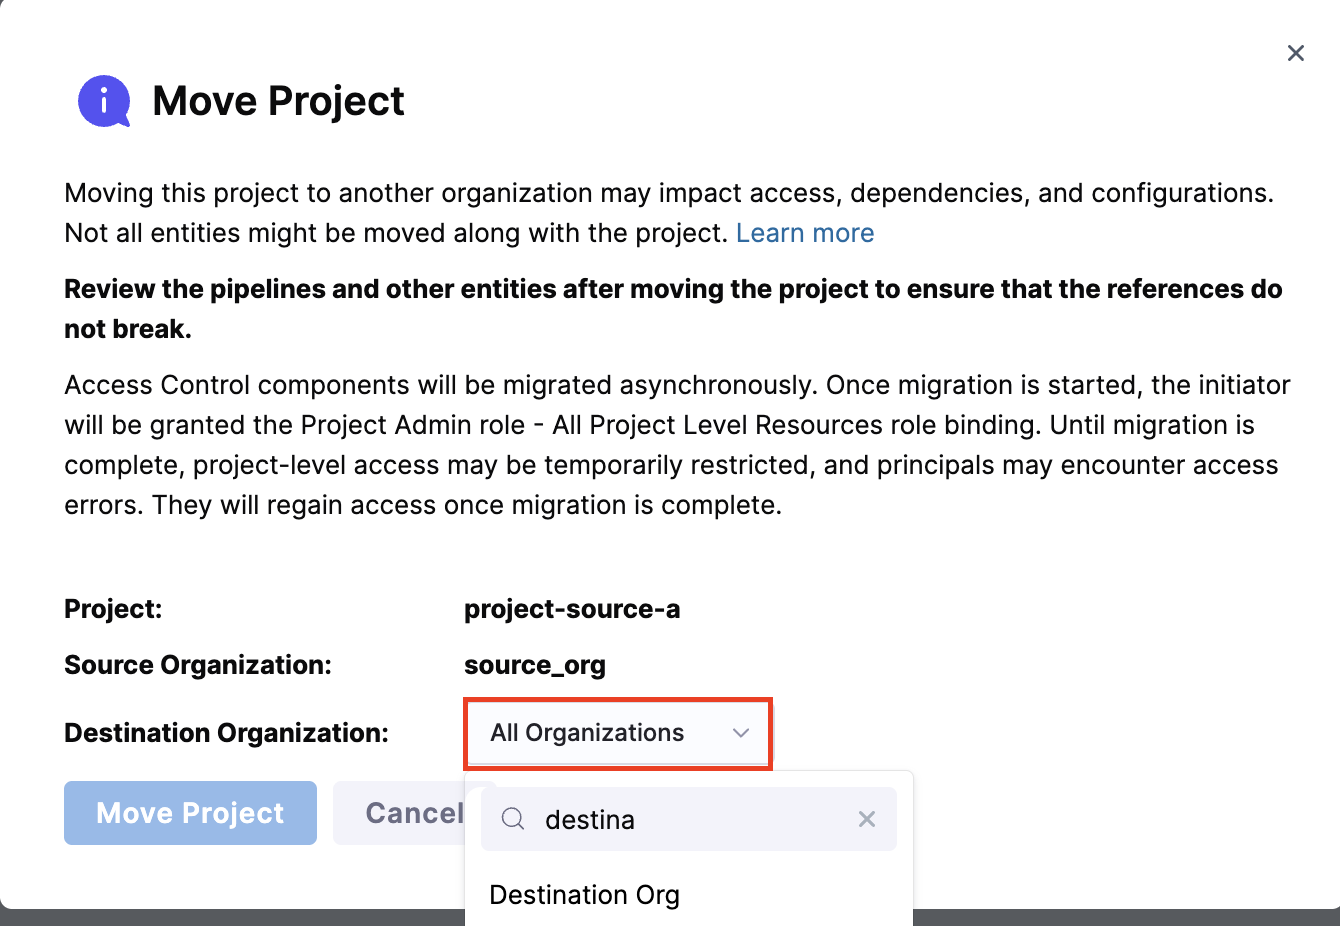The image size is (1340, 926).
Task: Close the Move Project dialog with the X
Action: 1295,53
